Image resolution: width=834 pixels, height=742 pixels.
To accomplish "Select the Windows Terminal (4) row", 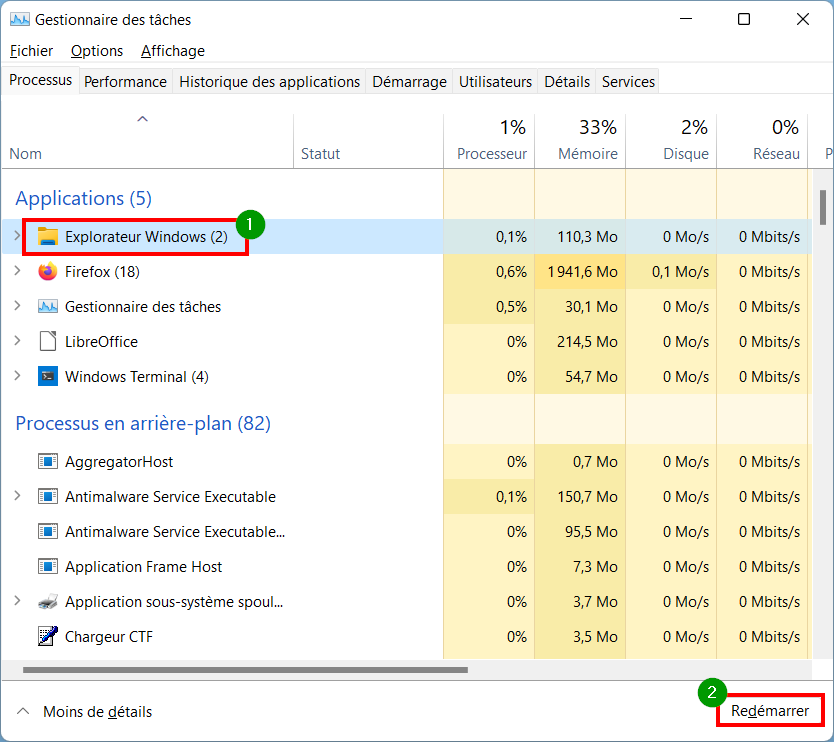I will [407, 377].
